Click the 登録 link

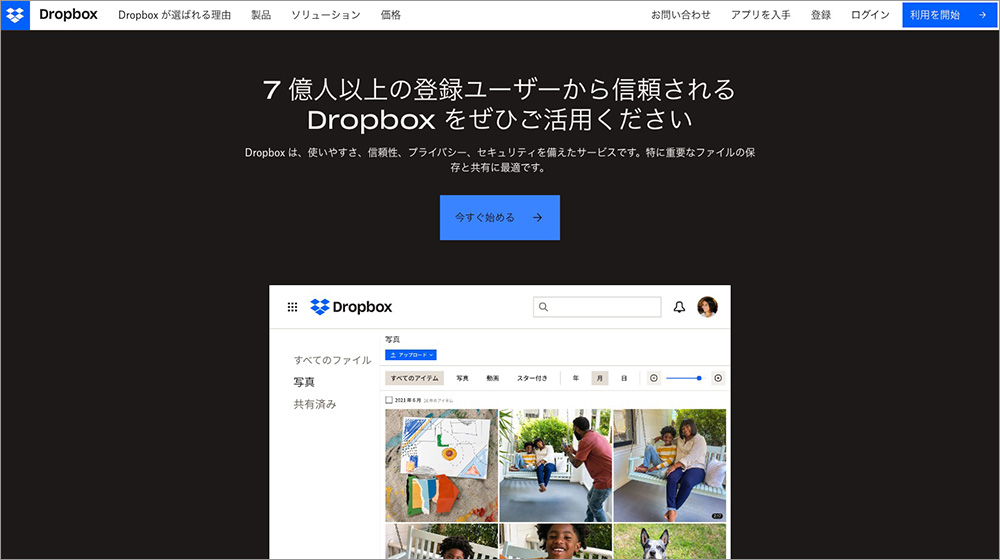(x=821, y=15)
